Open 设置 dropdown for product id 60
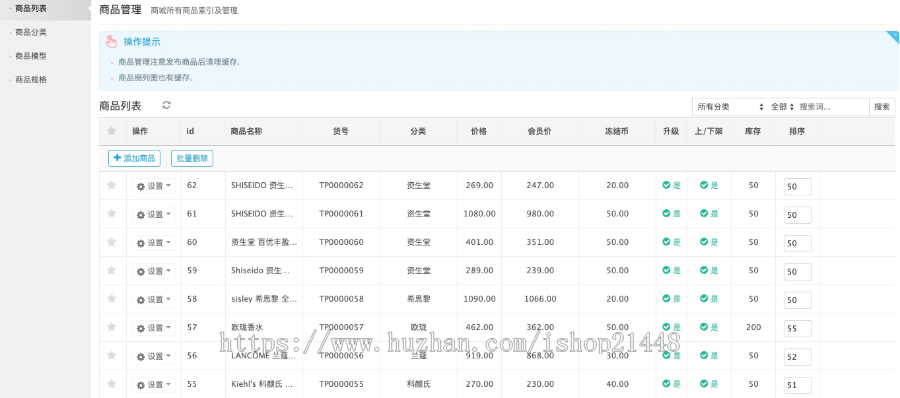Viewport: 900px width, 398px height. [x=154, y=243]
